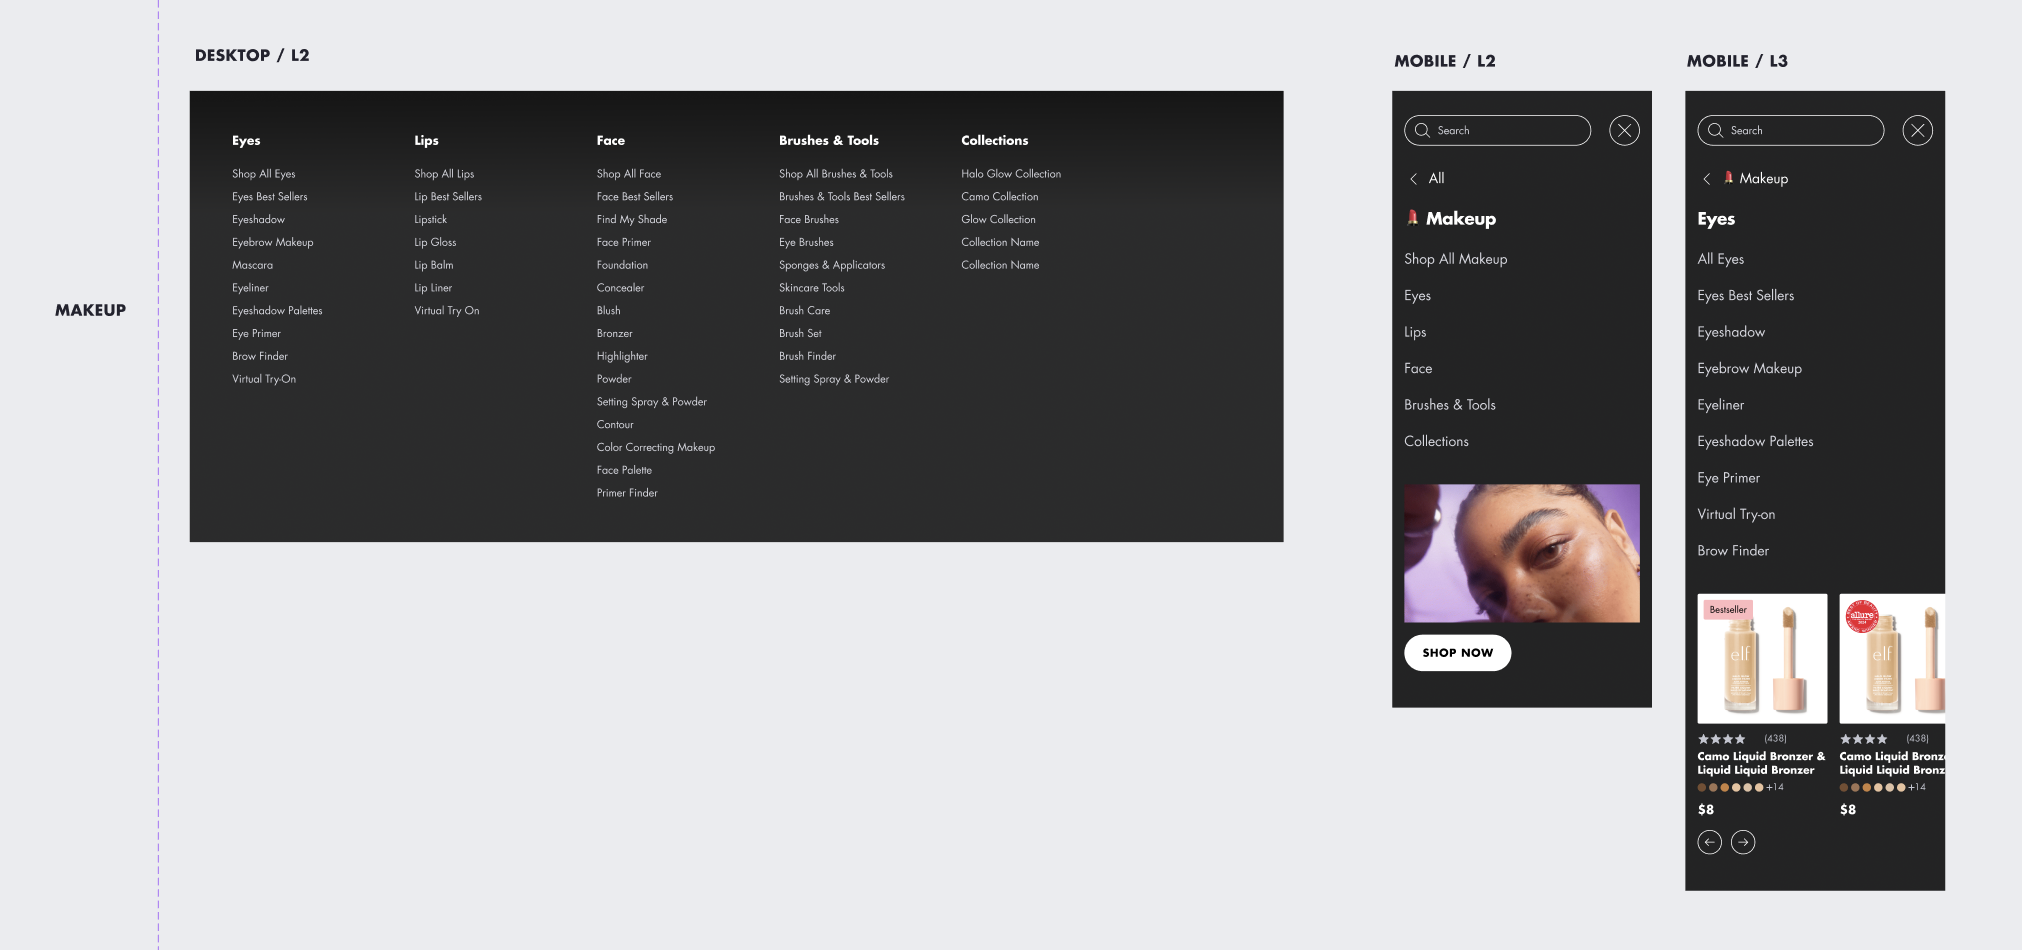Click the first product's Bestseller bronzer image
Image resolution: width=2022 pixels, height=950 pixels.
tap(1761, 660)
